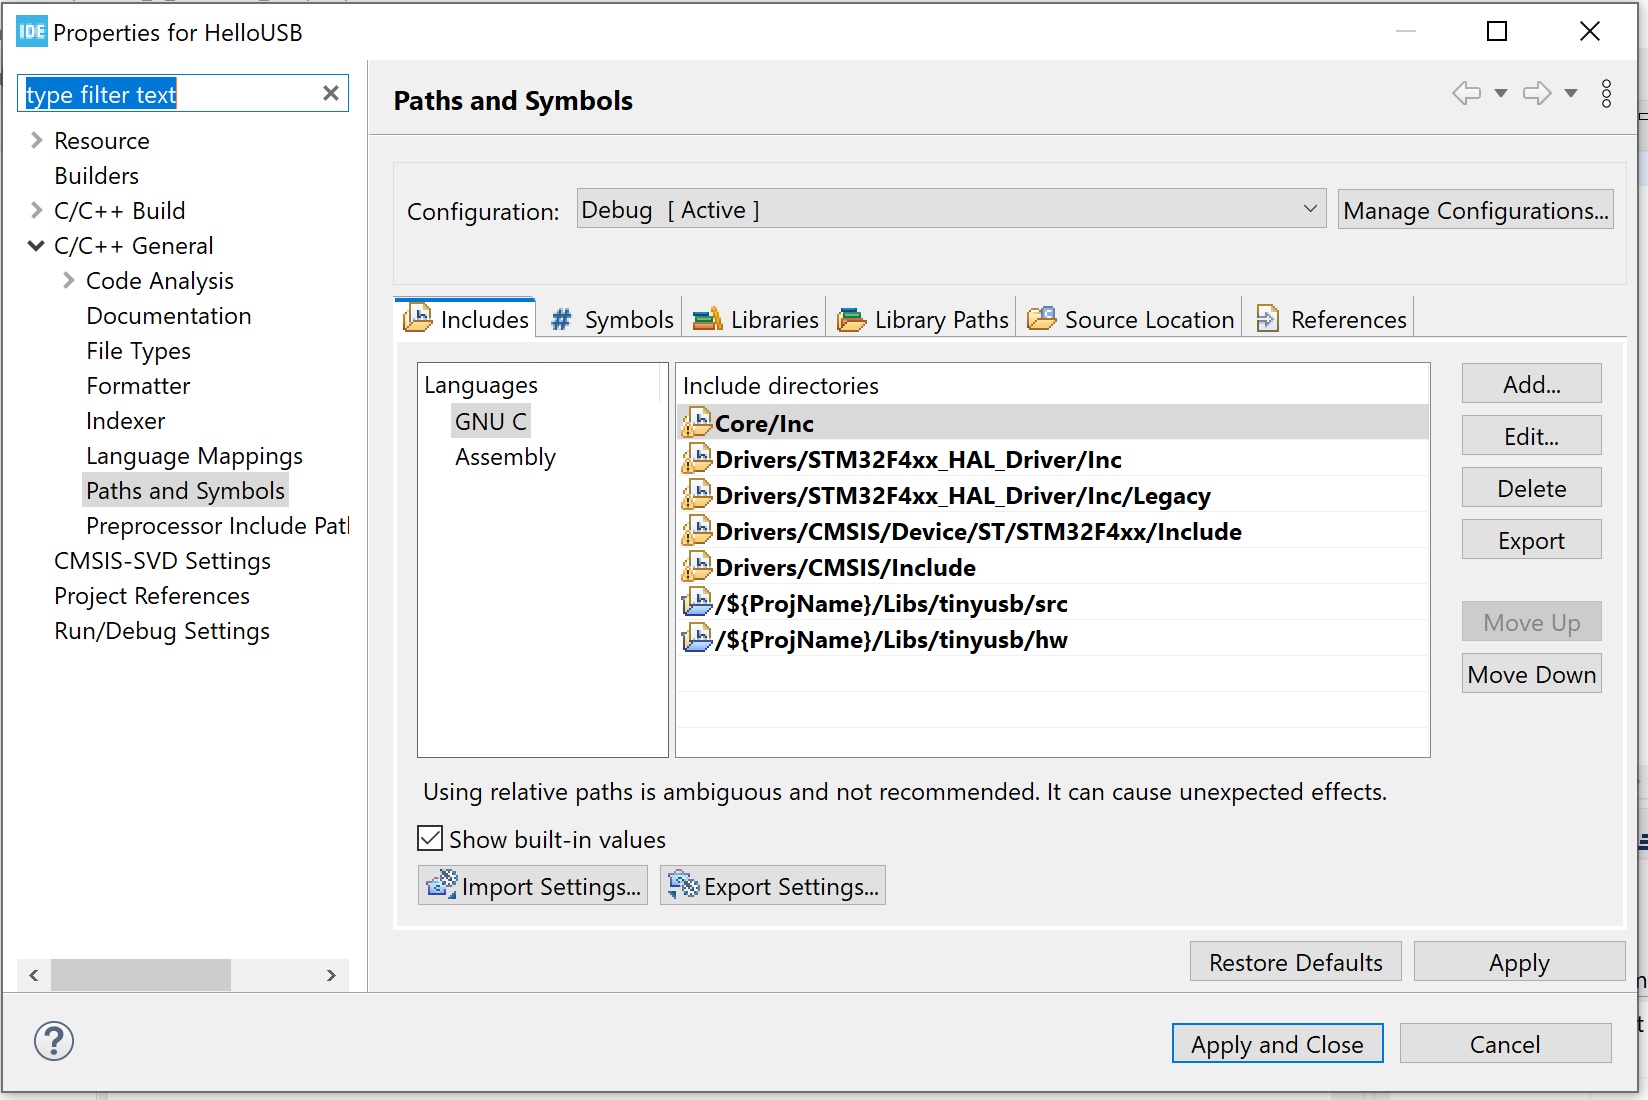Open the view menu via vertical dots icon
The image size is (1648, 1100).
(x=1605, y=94)
